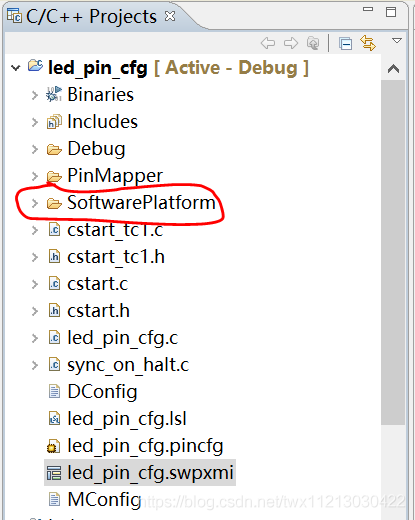Viewport: 415px width, 520px height.
Task: Toggle Link with Editor arrows icon
Action: tap(368, 43)
